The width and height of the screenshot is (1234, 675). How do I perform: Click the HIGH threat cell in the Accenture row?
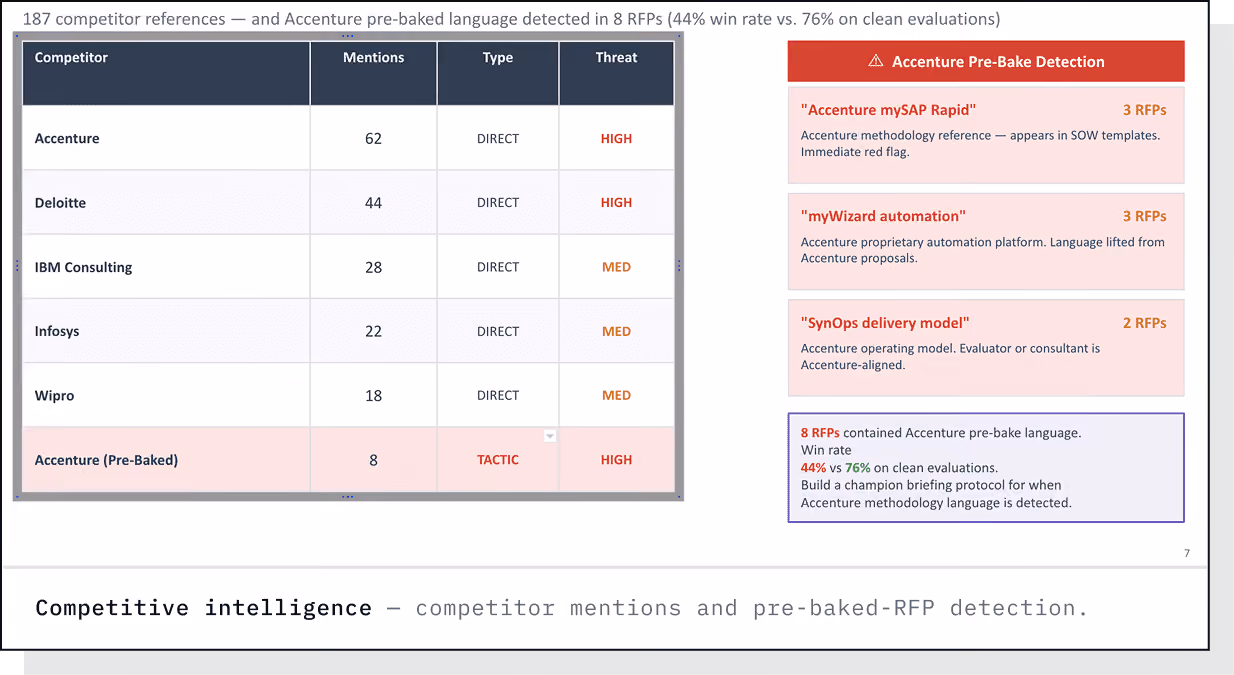coord(616,138)
